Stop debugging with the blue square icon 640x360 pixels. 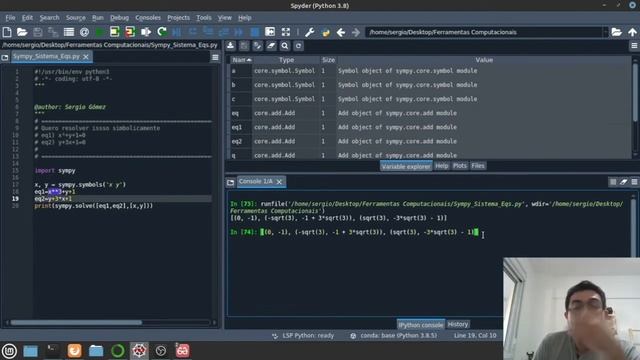coord(254,32)
